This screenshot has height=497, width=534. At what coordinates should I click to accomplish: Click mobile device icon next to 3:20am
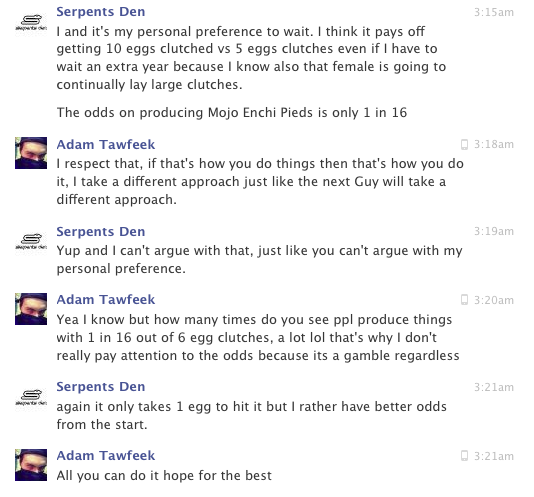(x=464, y=300)
